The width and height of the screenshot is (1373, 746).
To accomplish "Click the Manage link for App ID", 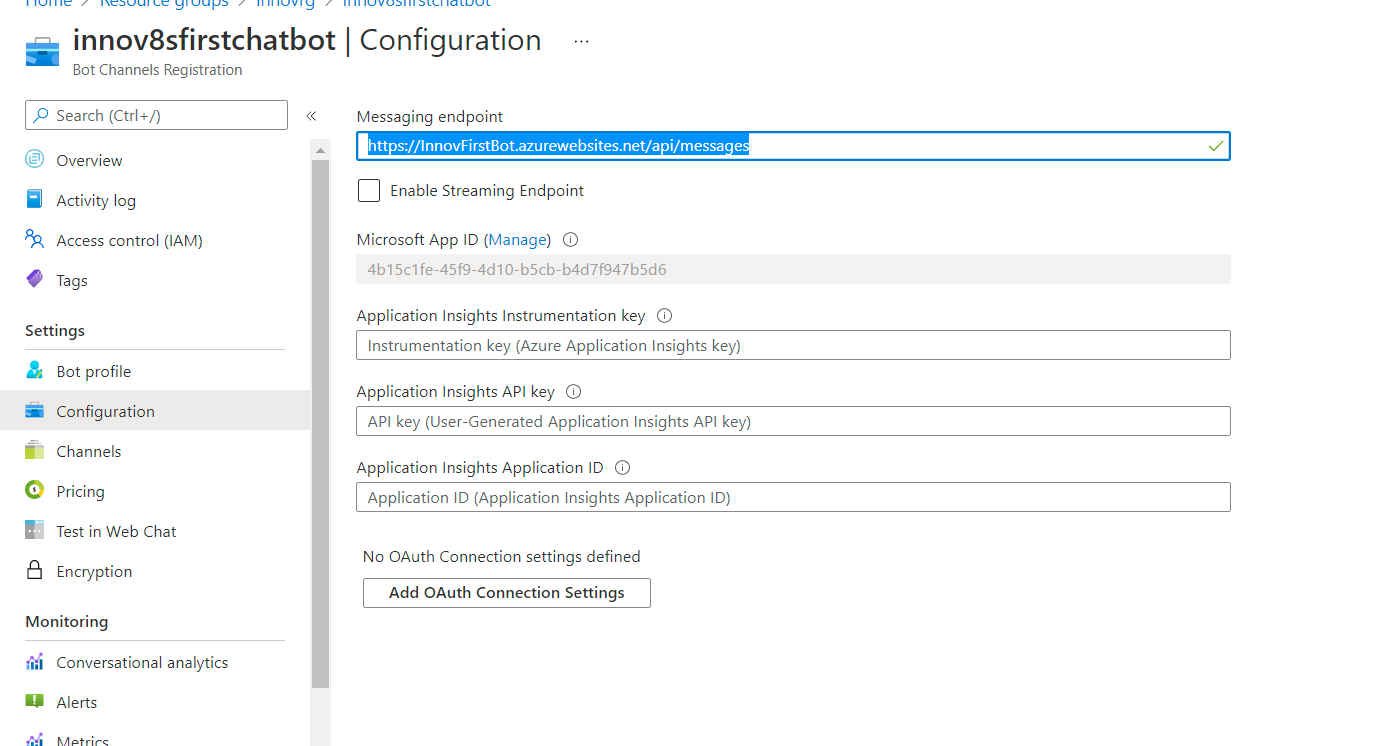I will pos(517,240).
